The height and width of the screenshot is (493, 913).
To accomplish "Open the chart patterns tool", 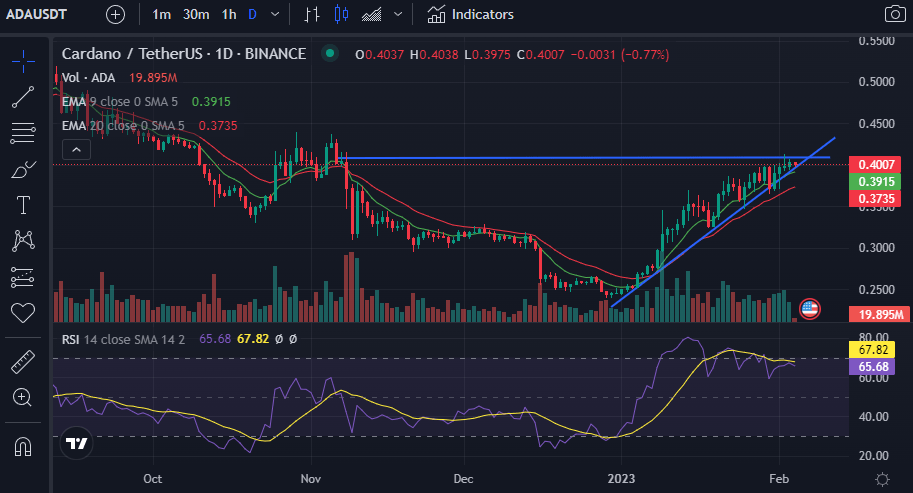I will point(23,240).
